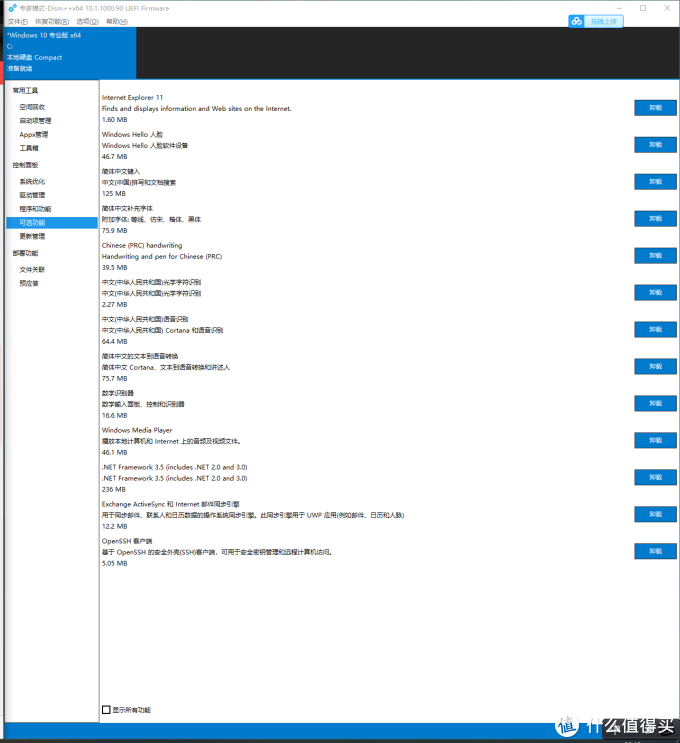Click 卸载 for OpenSSH 客户端
680x743 pixels.
coord(655,551)
